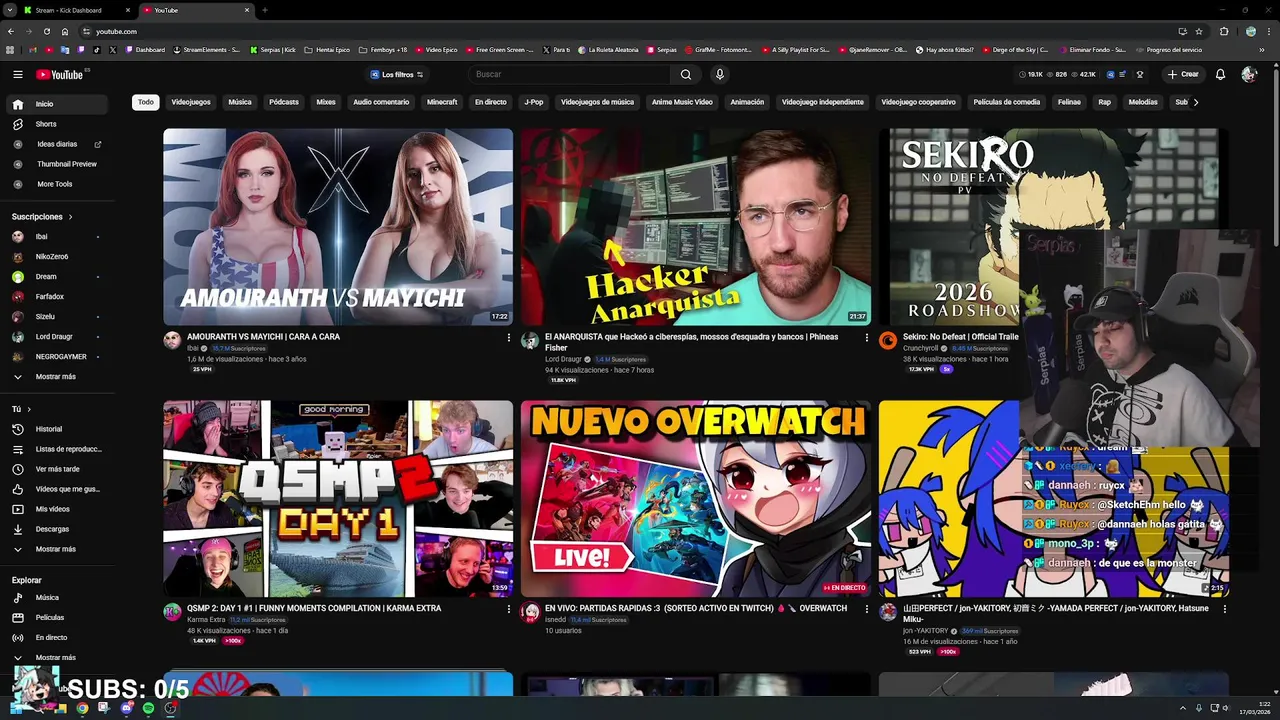Open the Los filtros dropdown
1280x720 pixels.
pos(397,75)
